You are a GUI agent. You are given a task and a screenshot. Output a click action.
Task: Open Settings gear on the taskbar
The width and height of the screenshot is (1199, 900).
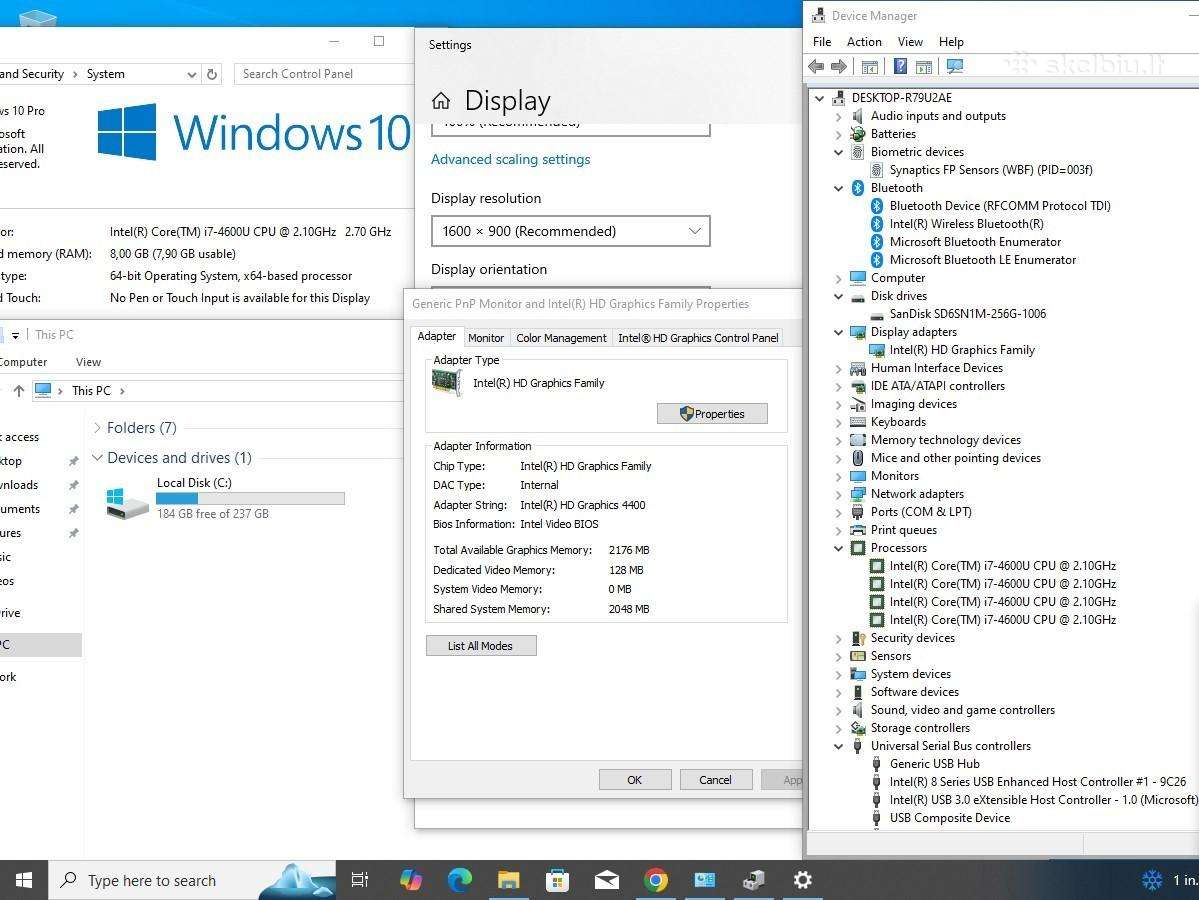coord(802,880)
